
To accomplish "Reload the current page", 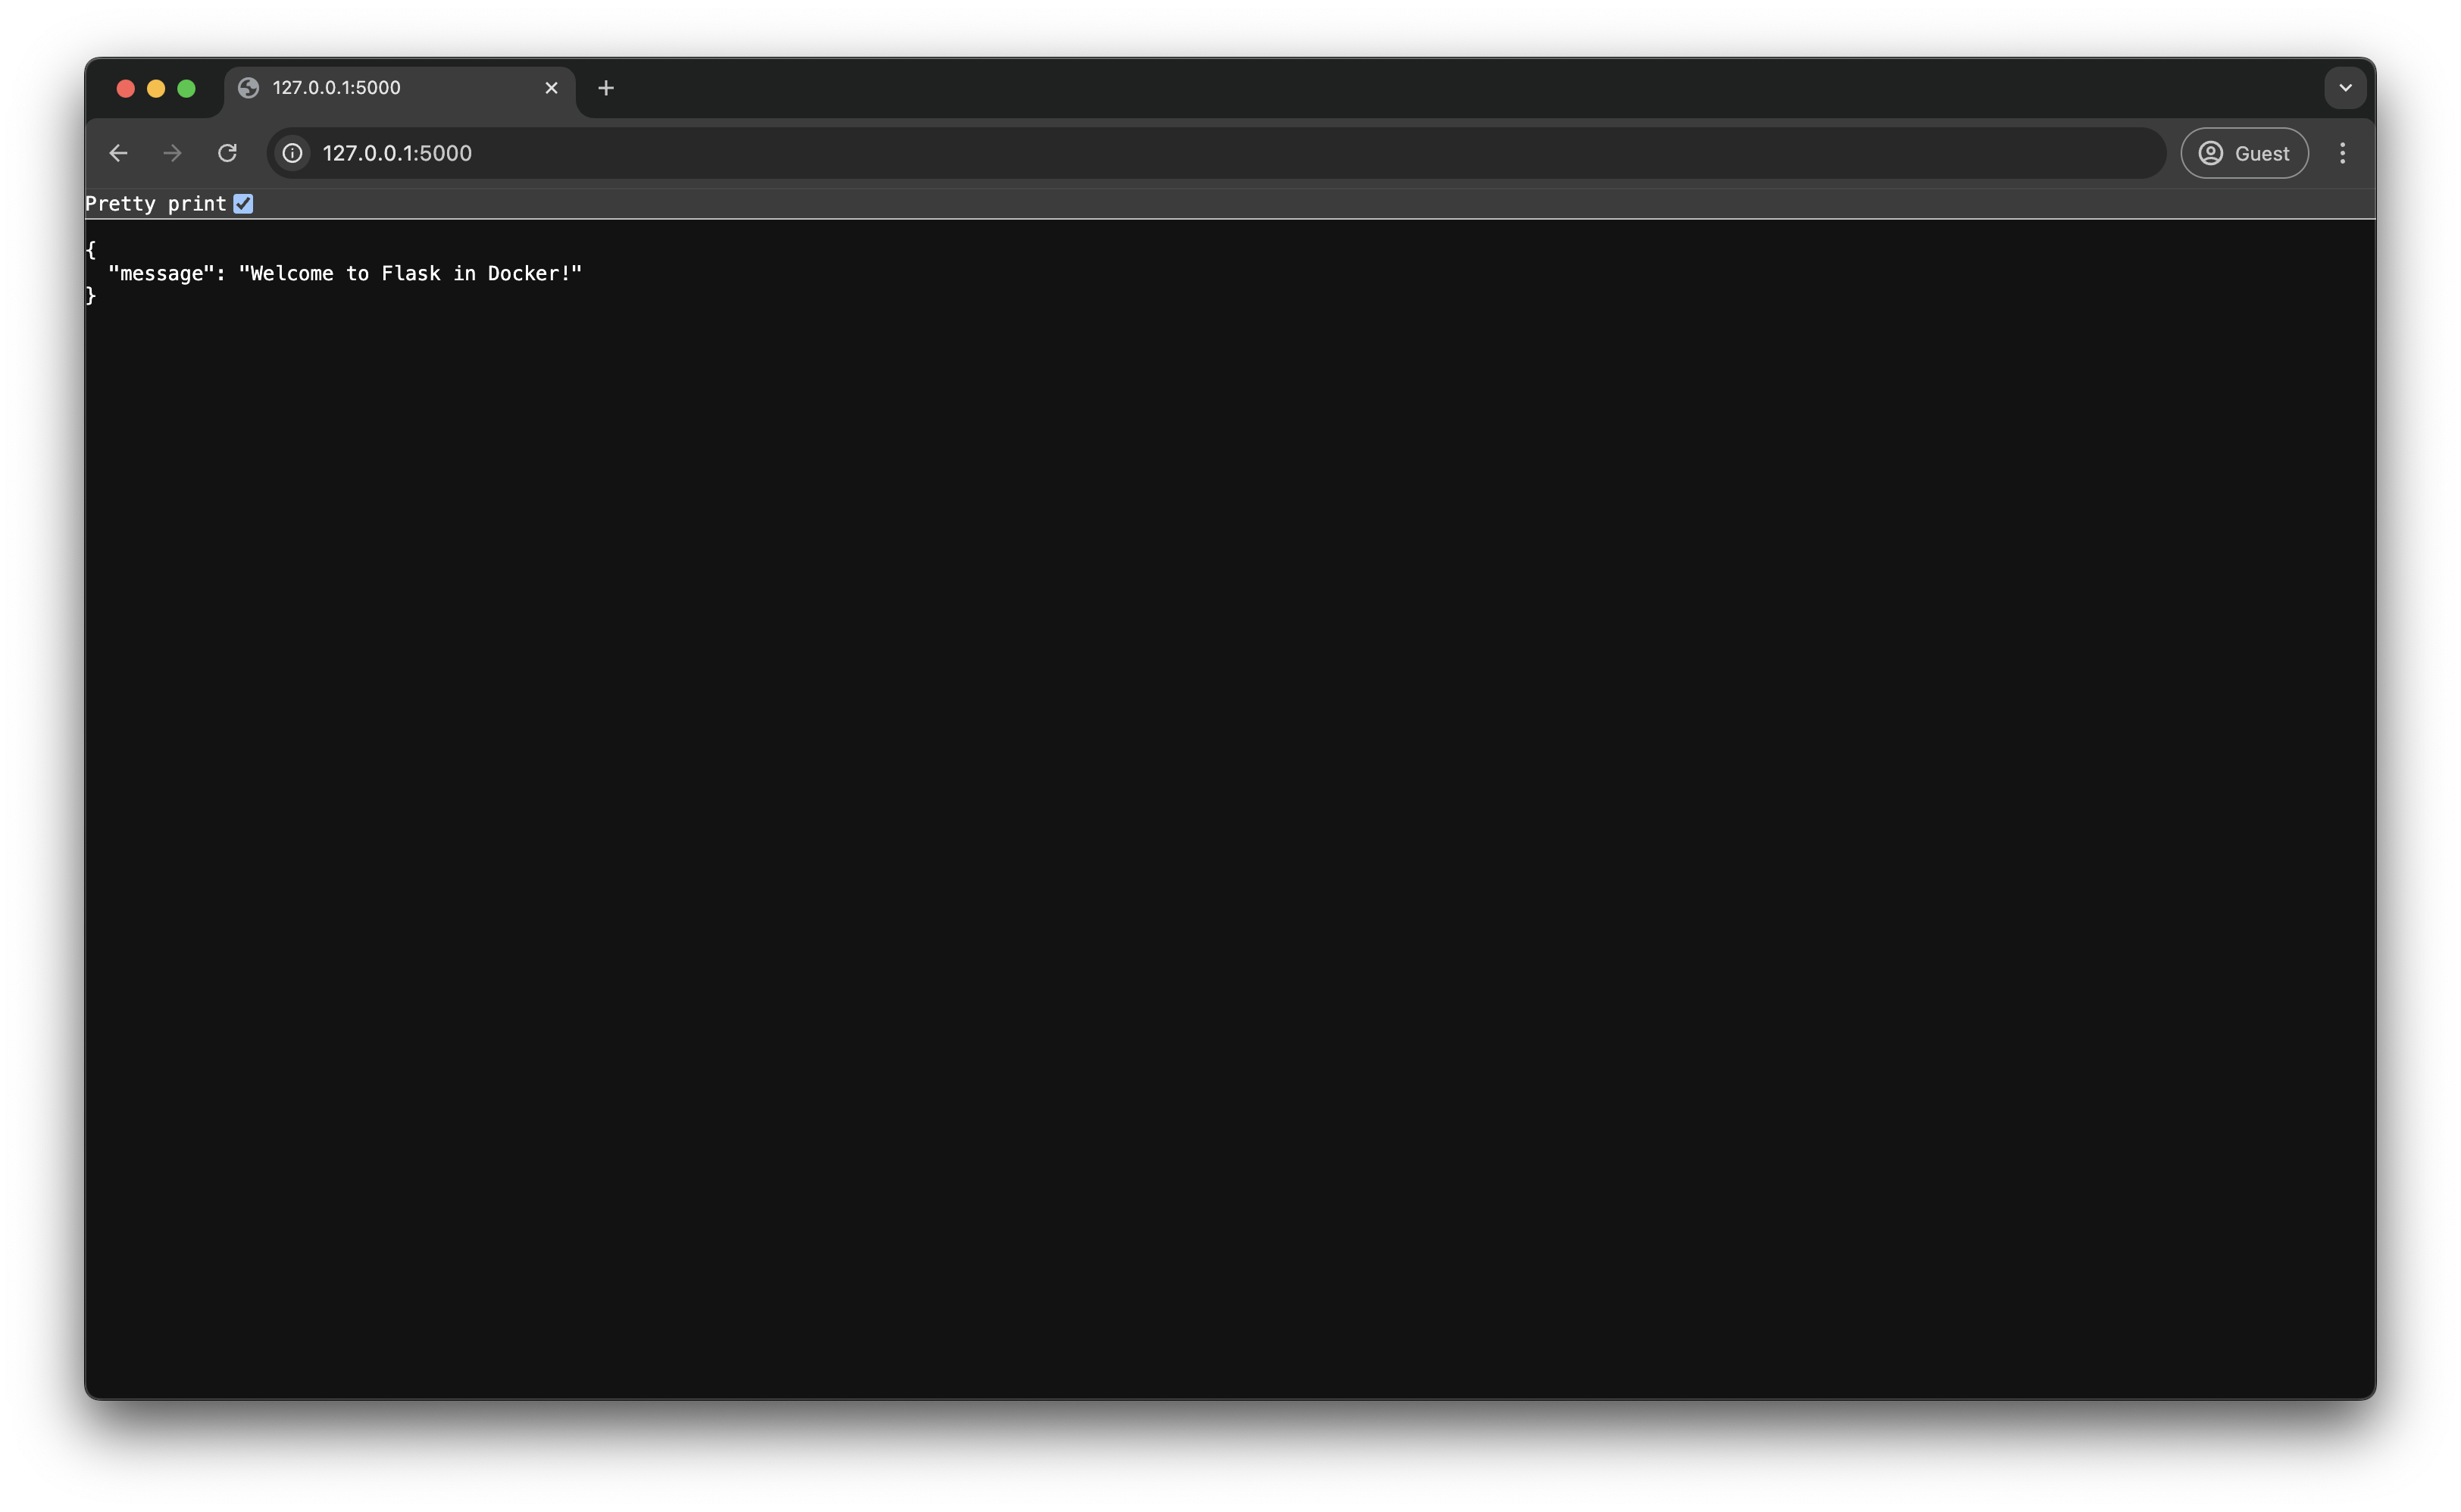I will click(227, 153).
